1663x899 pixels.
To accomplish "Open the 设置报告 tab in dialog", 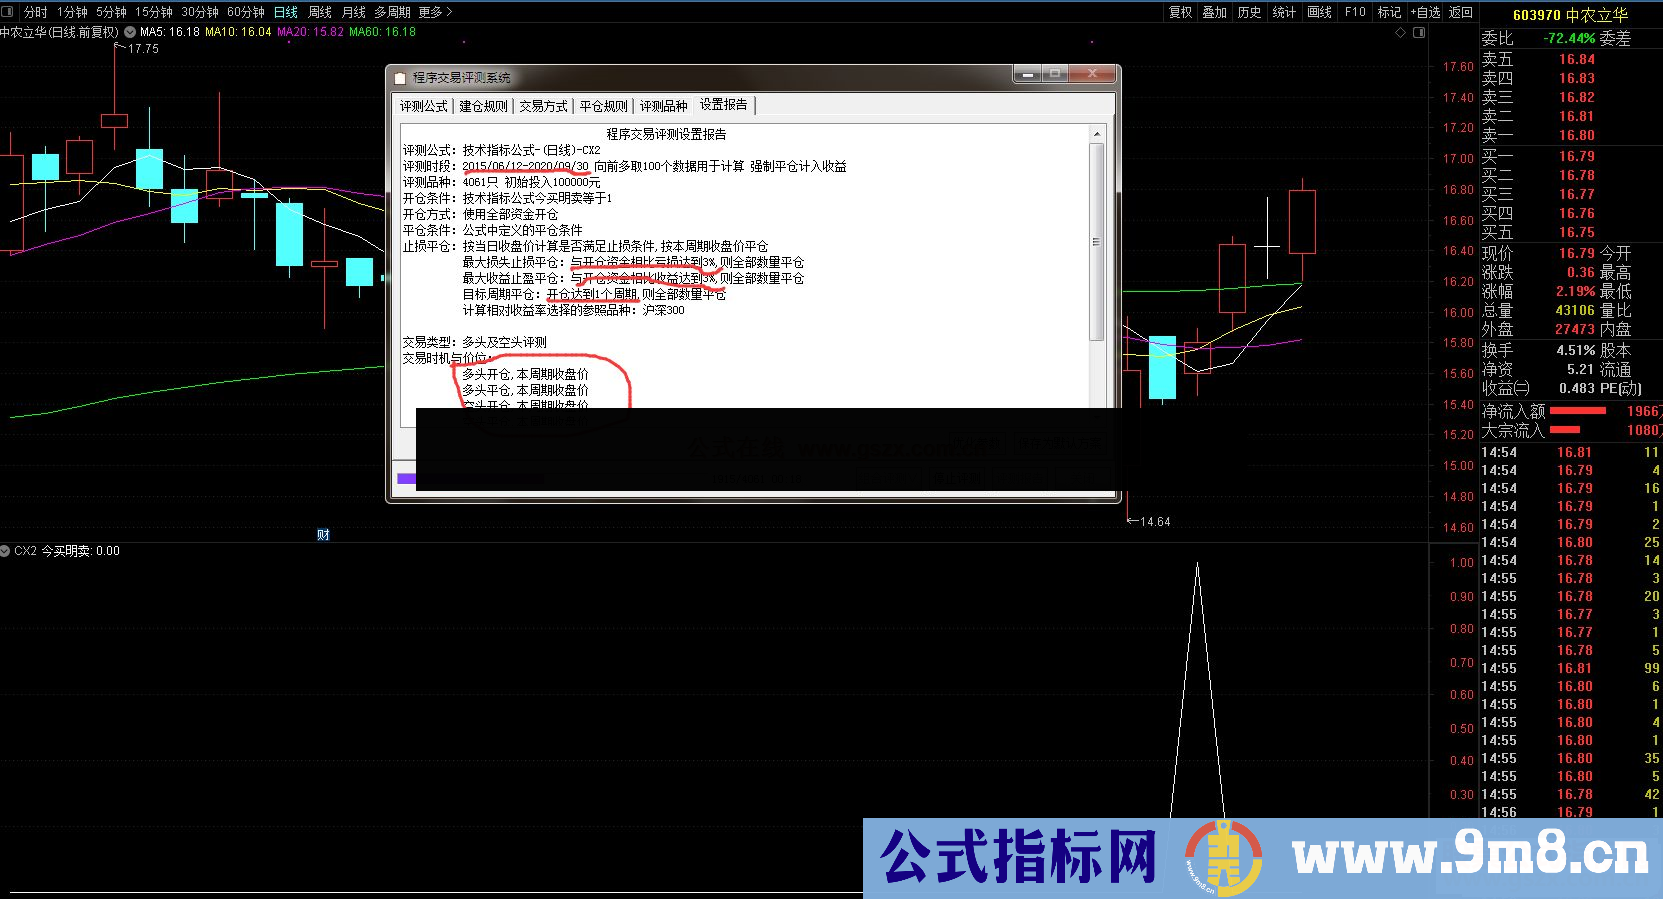I will (724, 105).
